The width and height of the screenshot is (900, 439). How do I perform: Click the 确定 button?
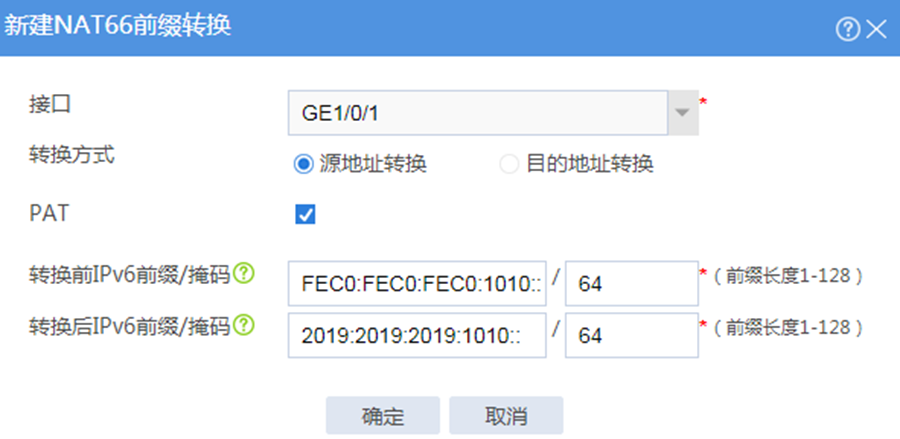click(383, 415)
